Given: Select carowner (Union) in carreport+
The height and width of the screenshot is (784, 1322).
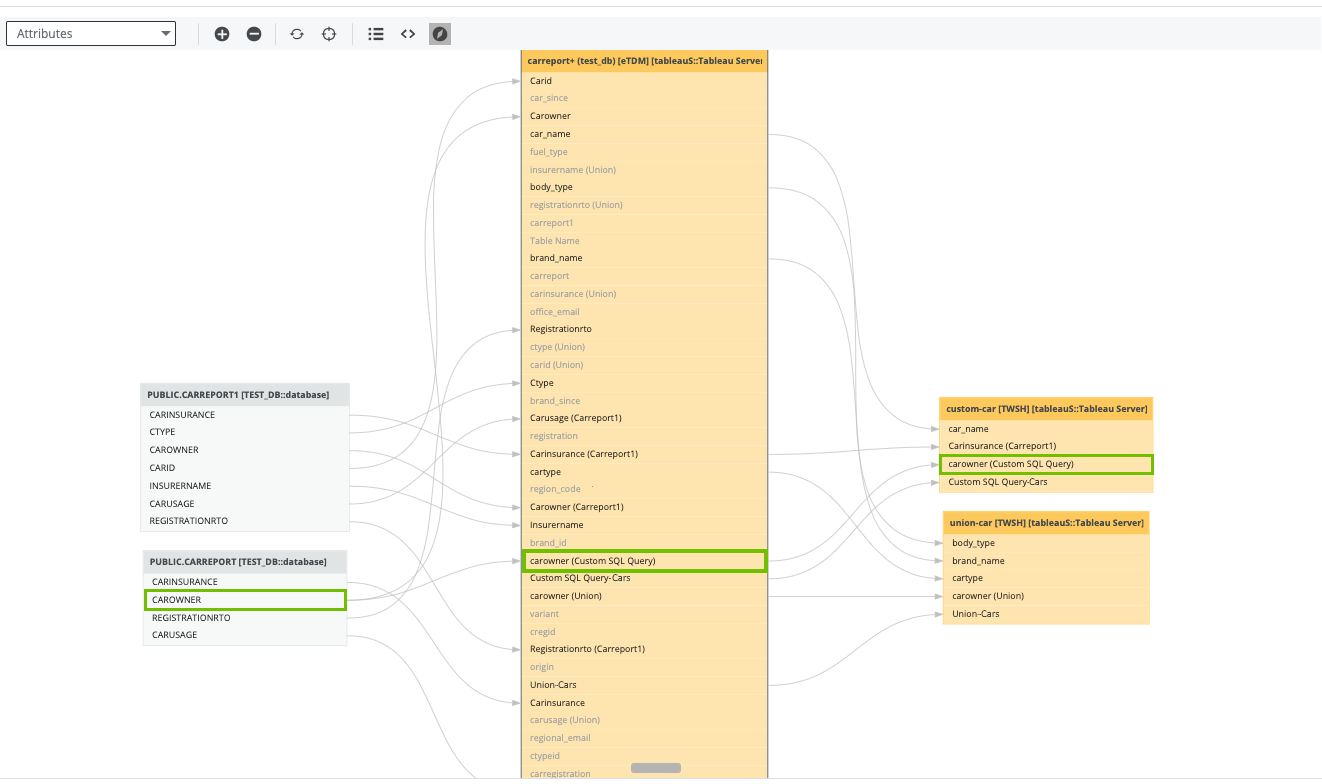Looking at the screenshot, I should click(x=644, y=596).
